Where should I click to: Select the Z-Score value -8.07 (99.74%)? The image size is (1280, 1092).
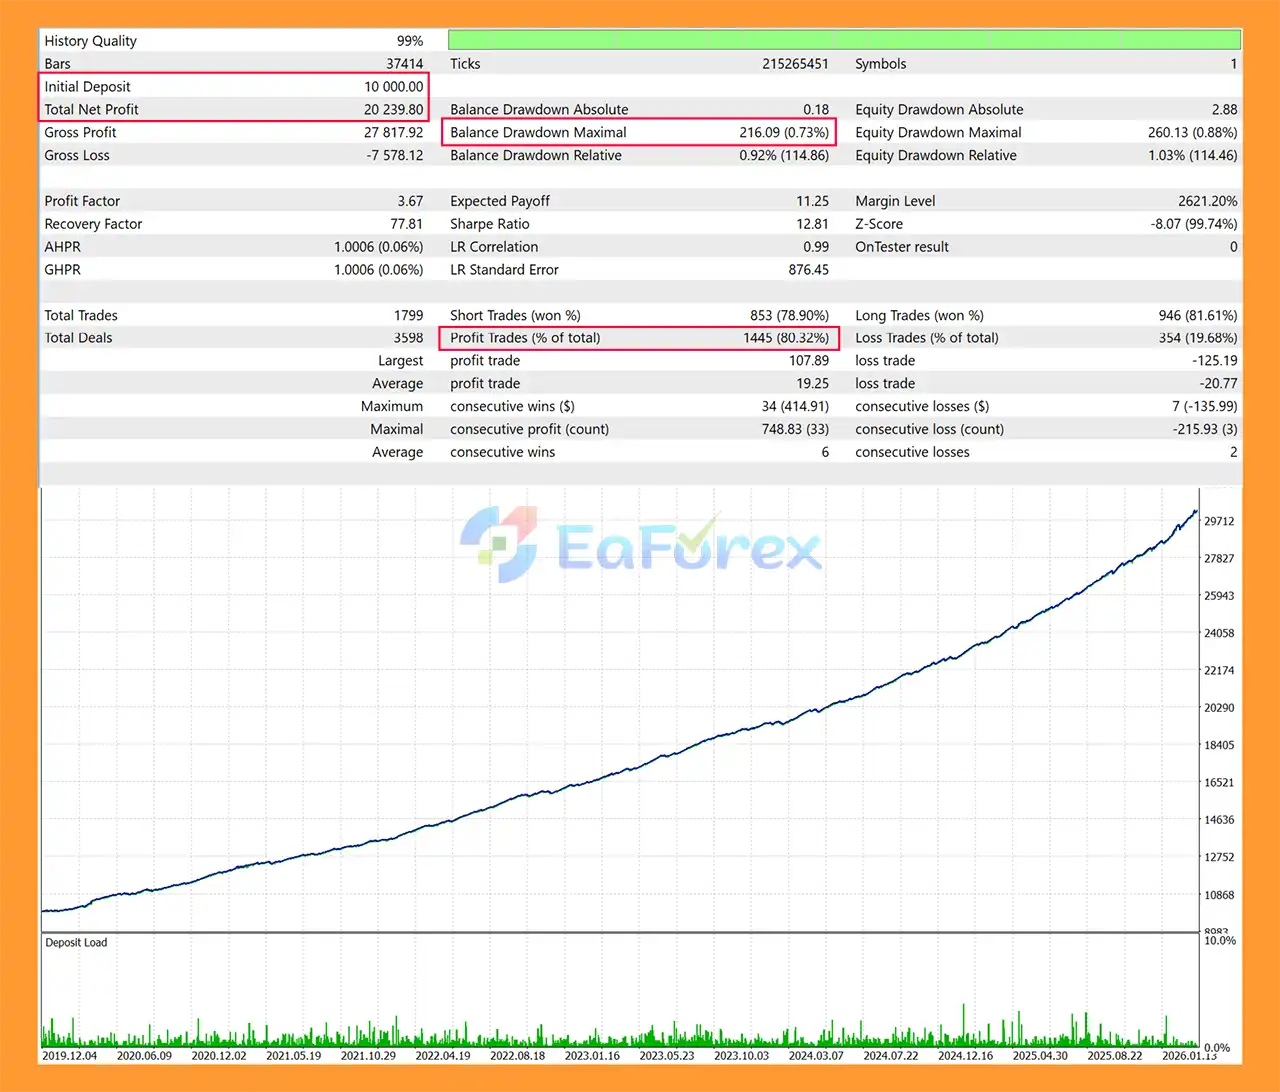(x=1193, y=224)
